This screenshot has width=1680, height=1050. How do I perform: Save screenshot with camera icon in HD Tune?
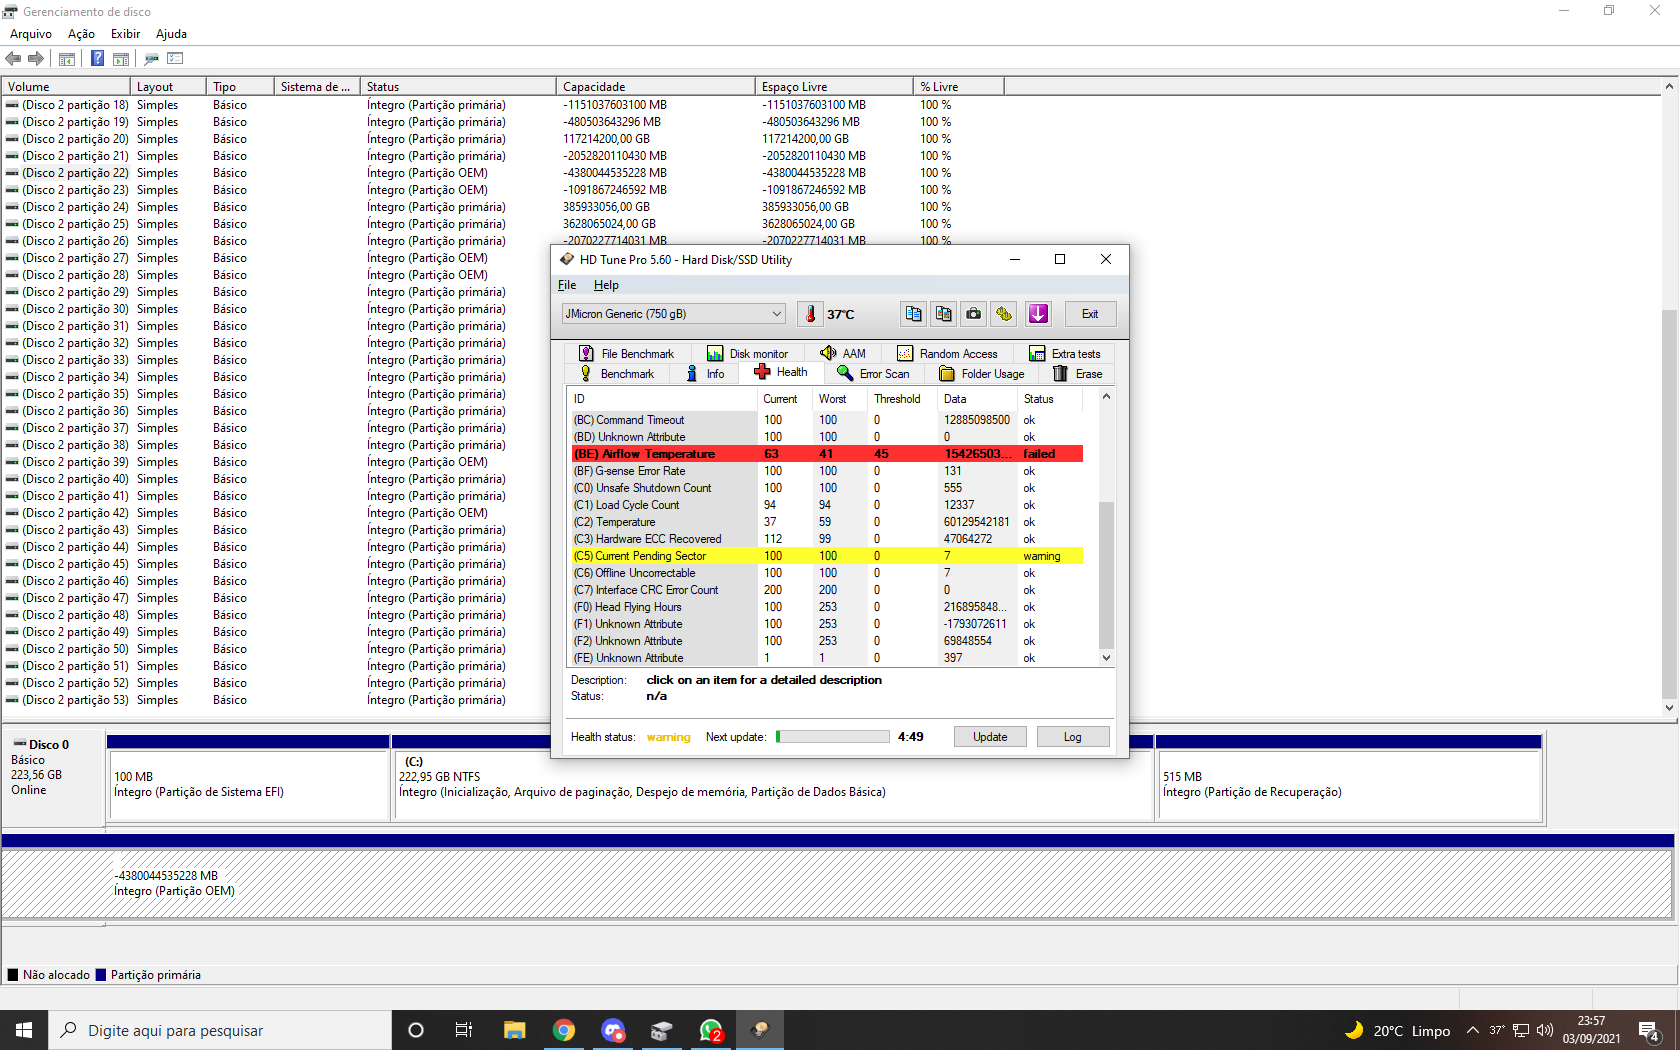tap(973, 314)
